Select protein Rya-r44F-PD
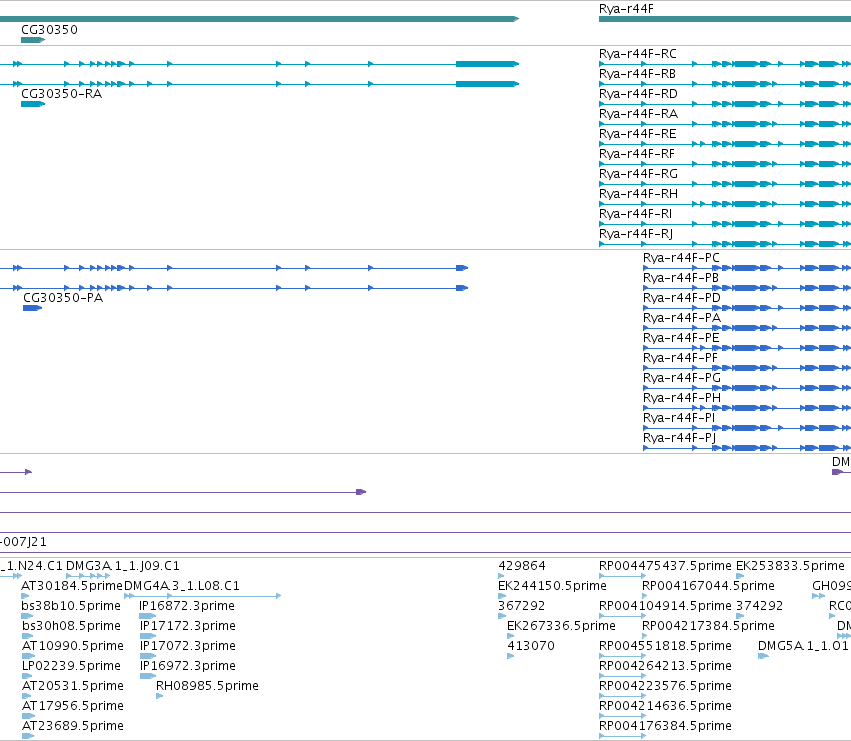851x741 pixels. (x=682, y=298)
